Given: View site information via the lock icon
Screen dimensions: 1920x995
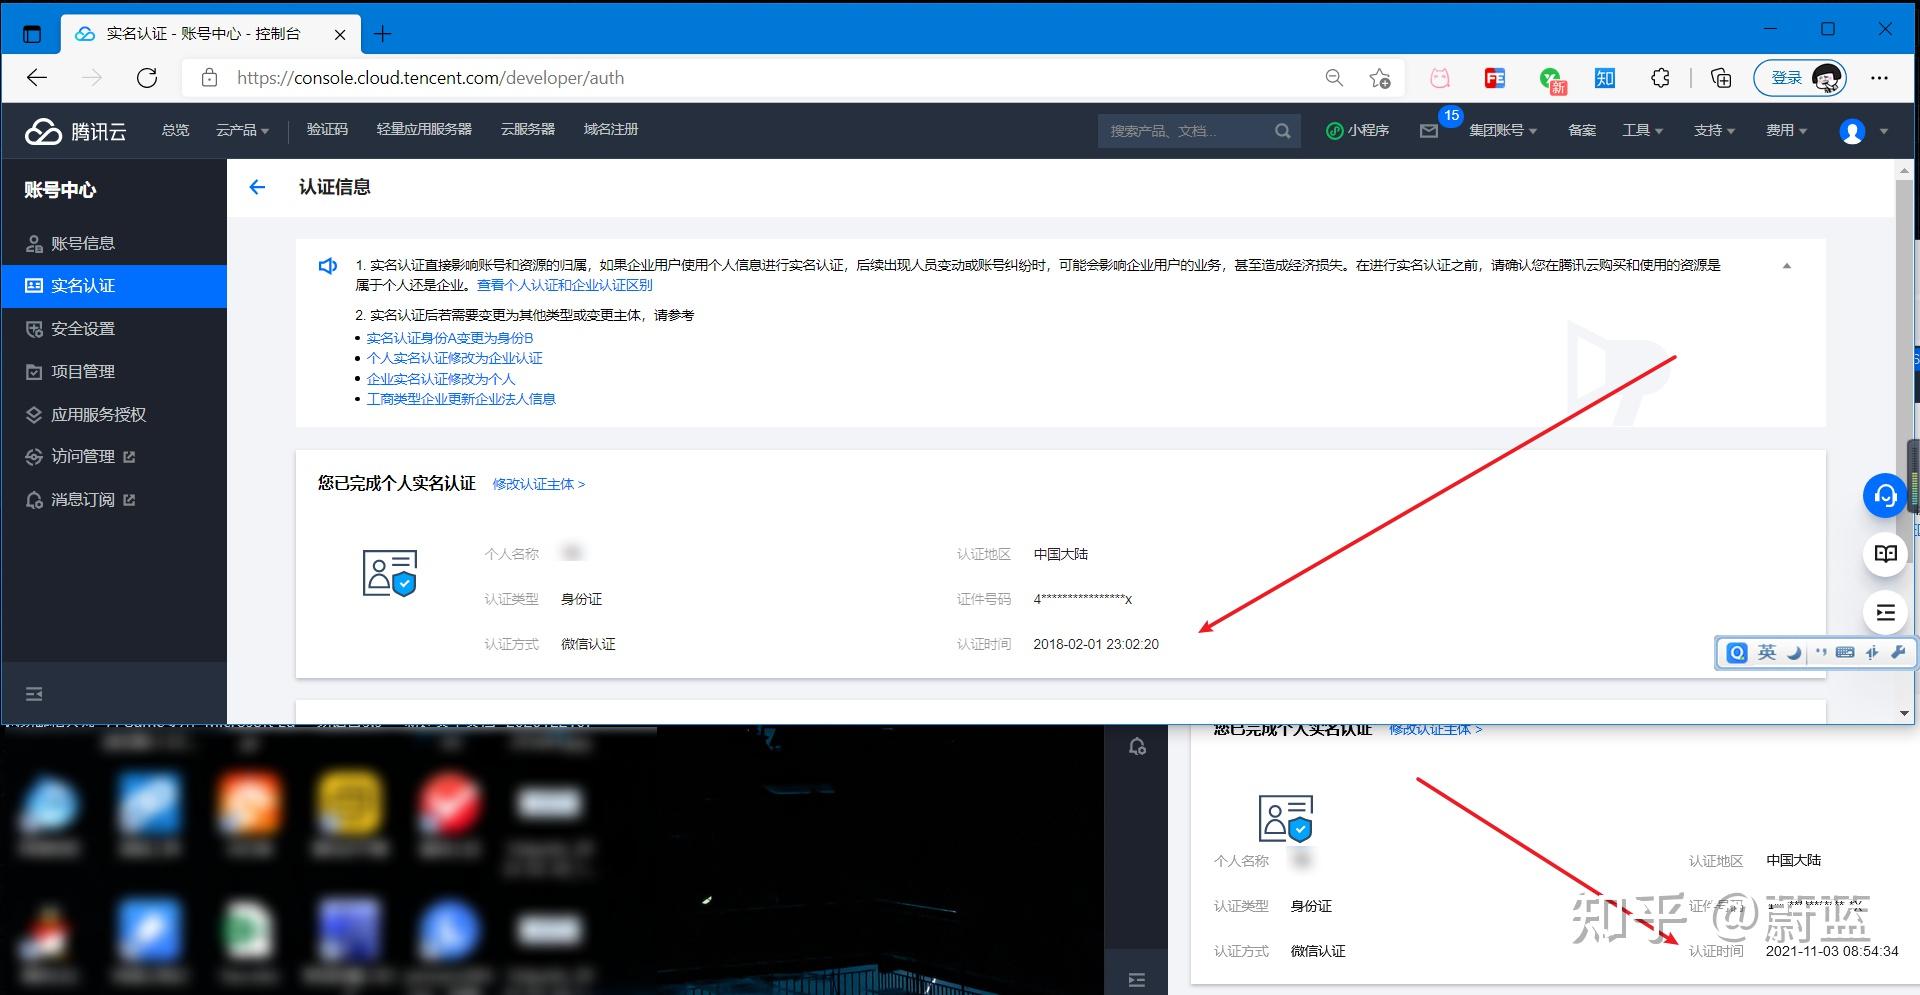Looking at the screenshot, I should [x=209, y=78].
